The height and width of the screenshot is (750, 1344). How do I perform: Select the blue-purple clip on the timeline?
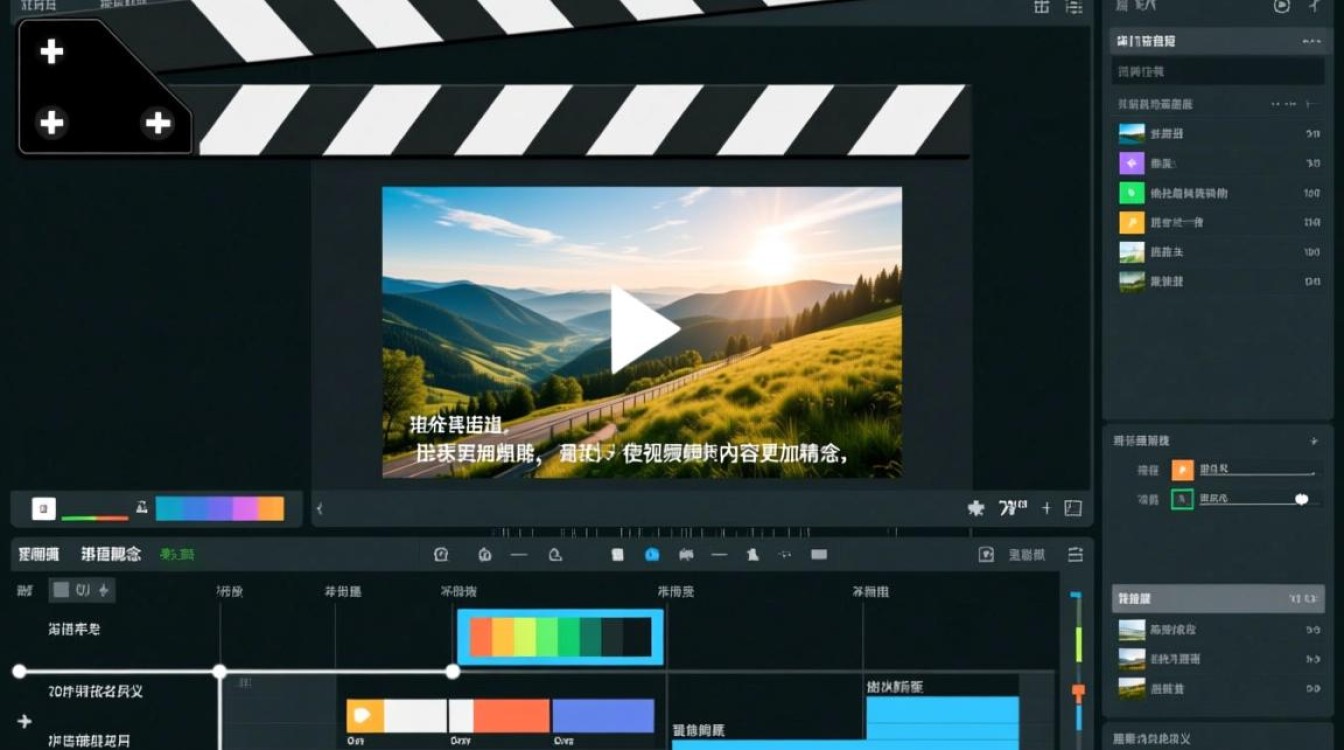(603, 716)
